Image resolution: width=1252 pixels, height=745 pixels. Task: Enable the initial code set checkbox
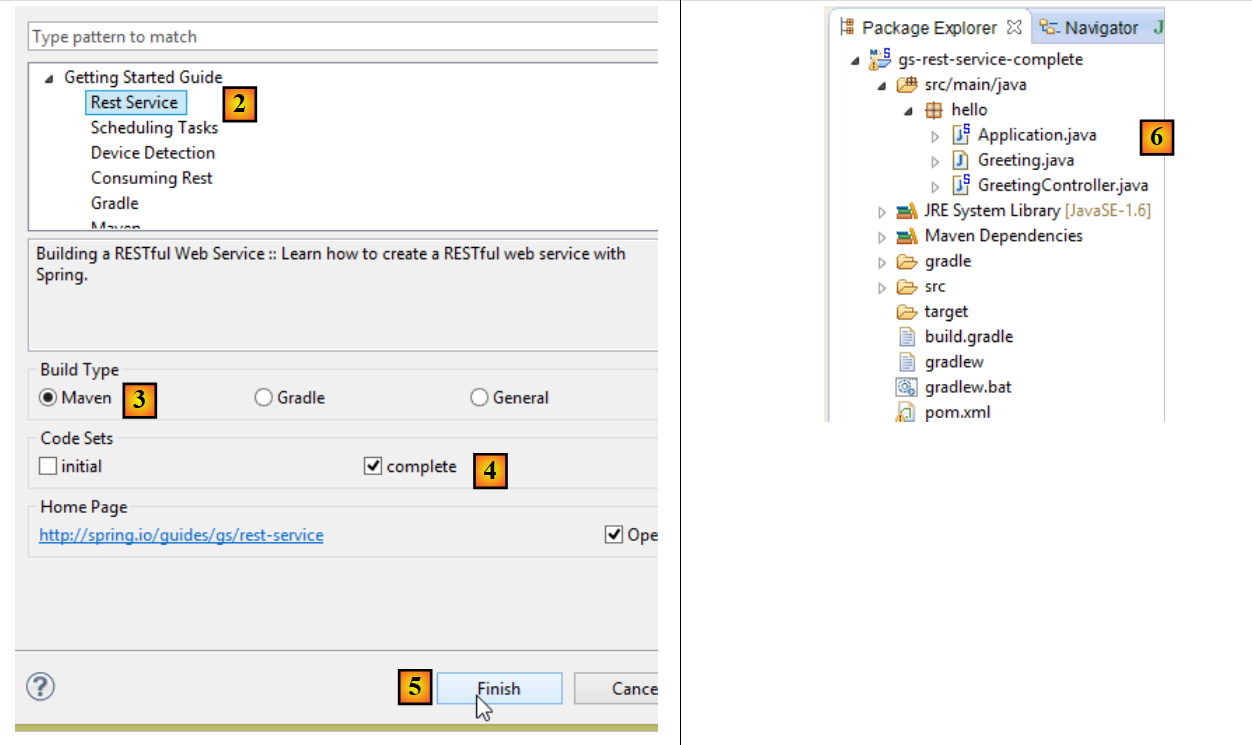(x=48, y=466)
